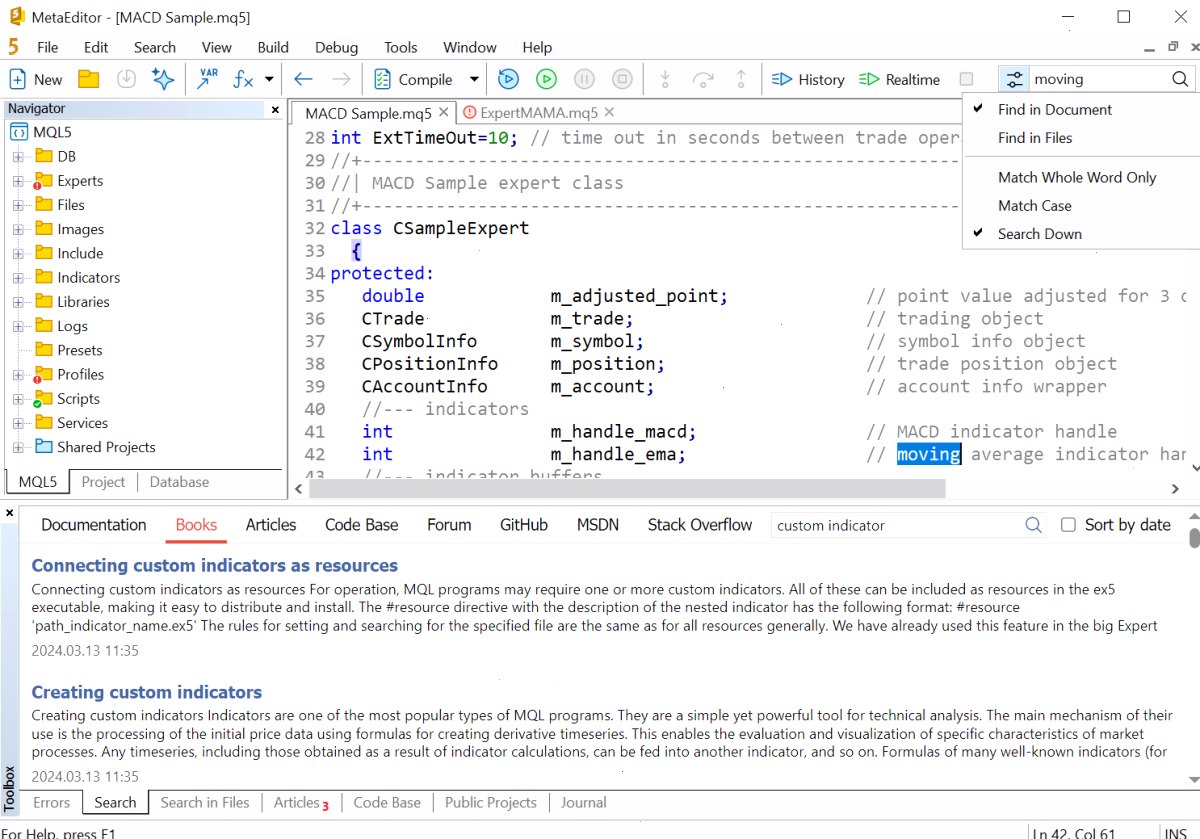Toggle the Find in Document option

[1054, 110]
